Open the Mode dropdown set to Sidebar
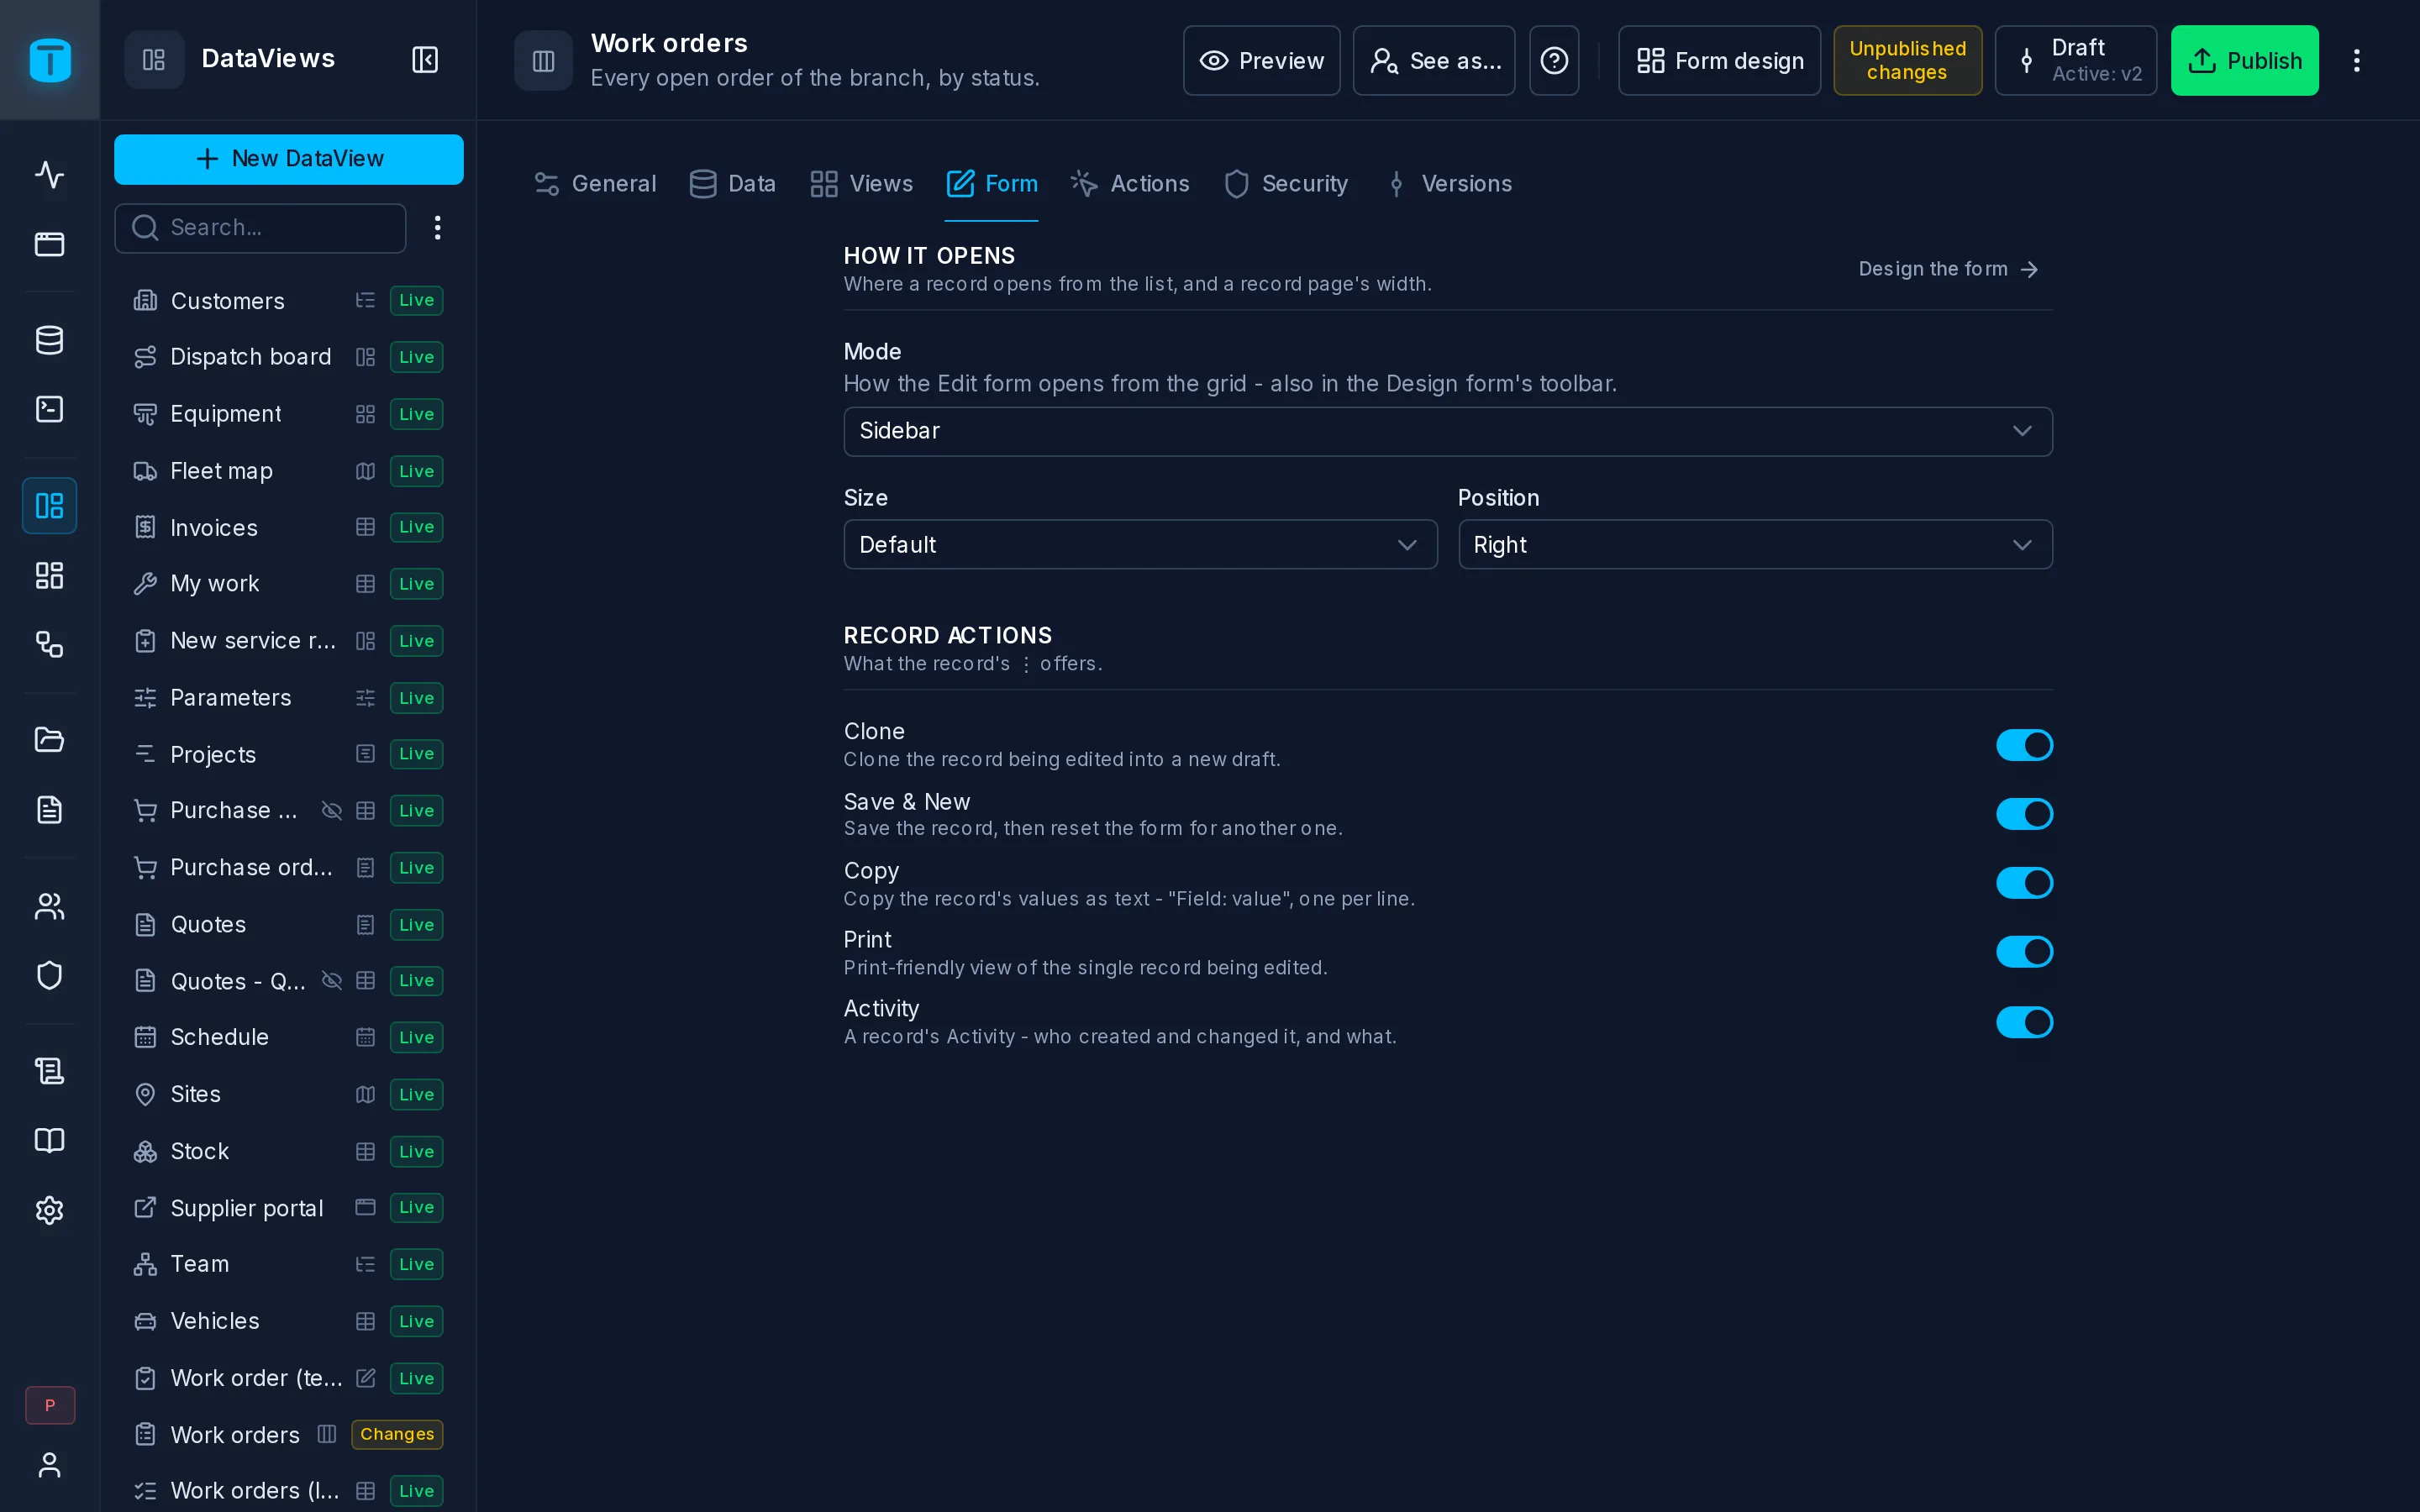Image resolution: width=2420 pixels, height=1512 pixels. [1448, 431]
